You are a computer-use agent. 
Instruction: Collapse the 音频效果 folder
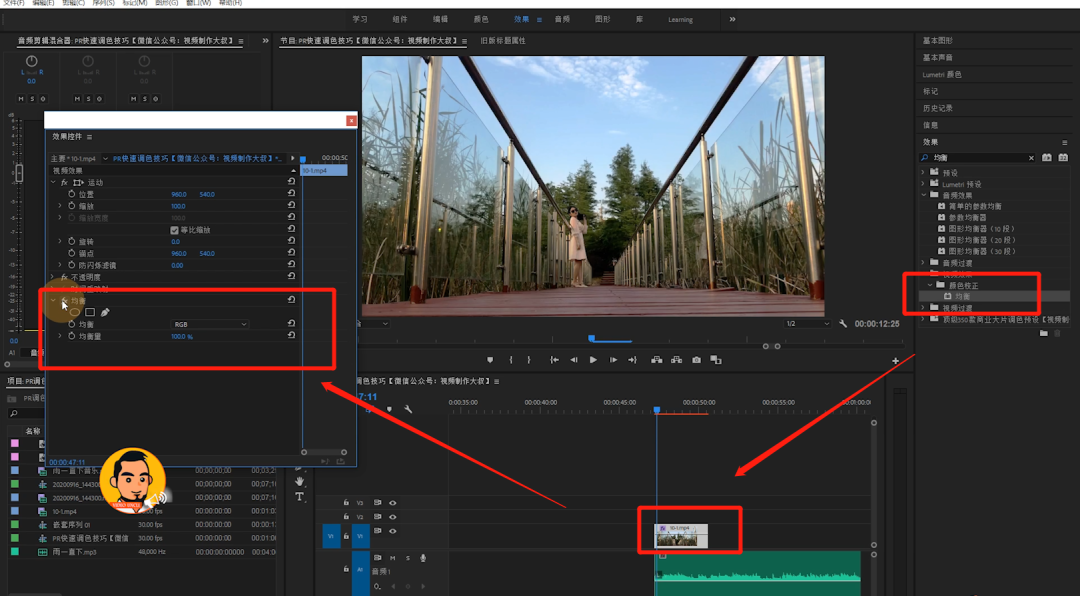click(x=923, y=195)
